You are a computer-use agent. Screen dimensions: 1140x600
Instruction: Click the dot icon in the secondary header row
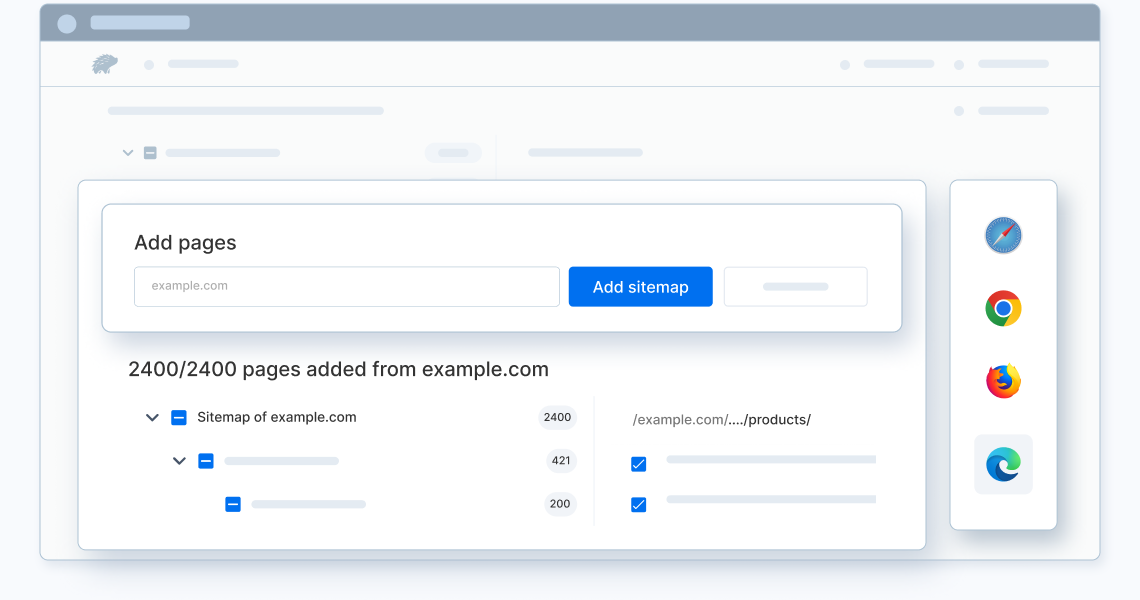pyautogui.click(x=958, y=110)
